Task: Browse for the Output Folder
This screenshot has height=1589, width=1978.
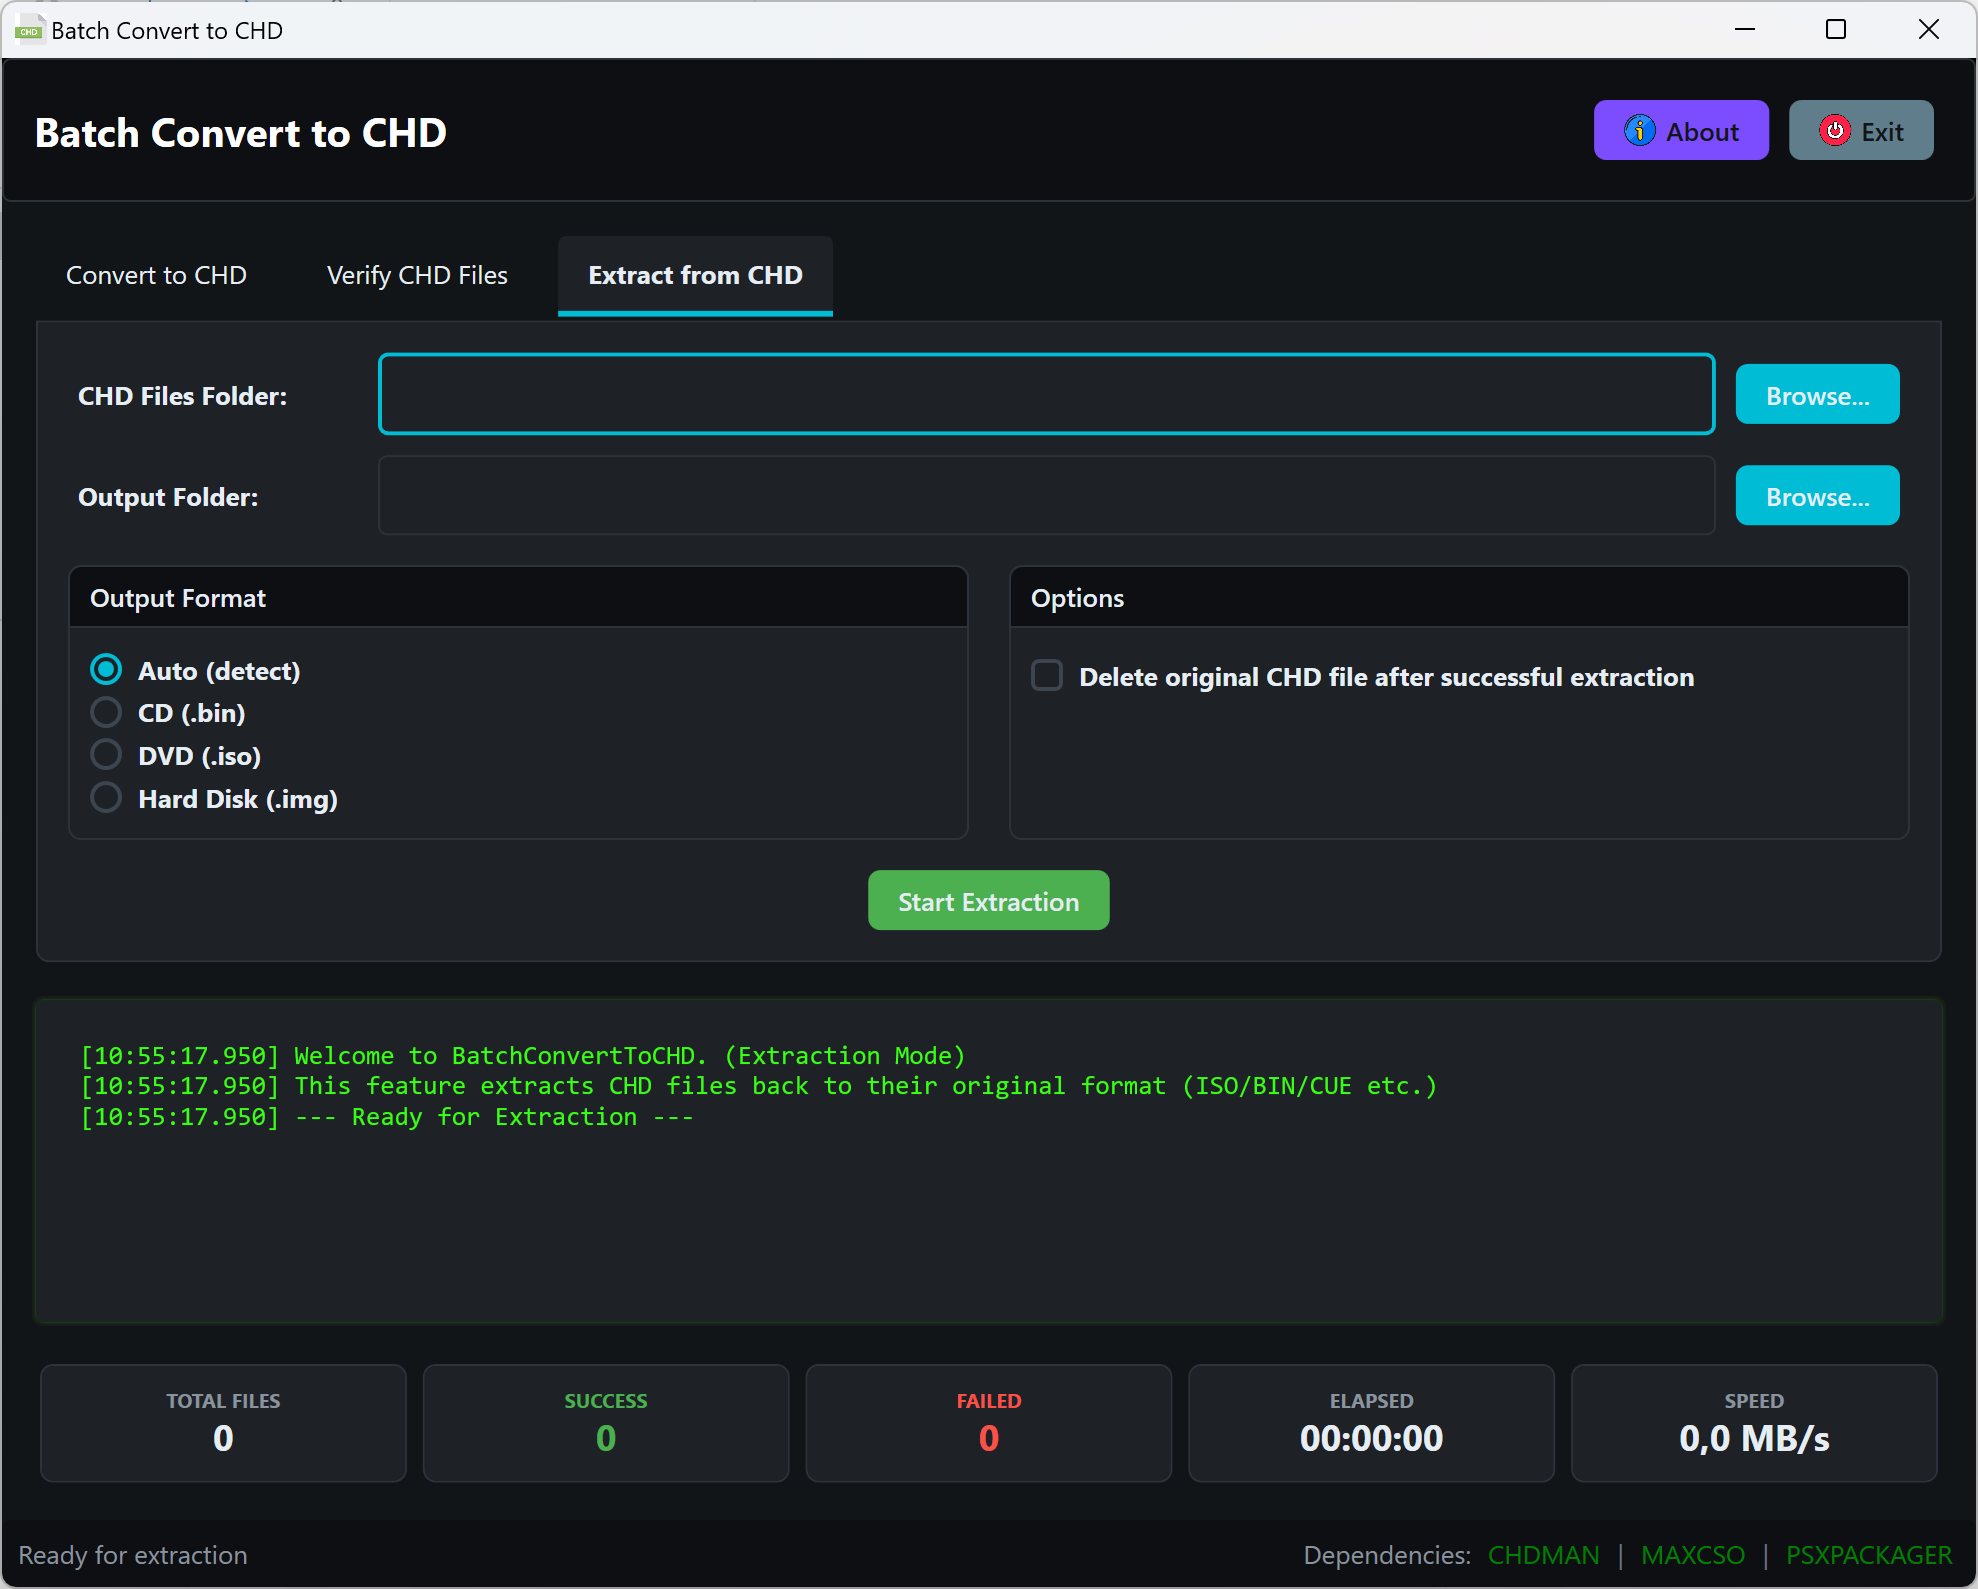Action: click(1817, 496)
